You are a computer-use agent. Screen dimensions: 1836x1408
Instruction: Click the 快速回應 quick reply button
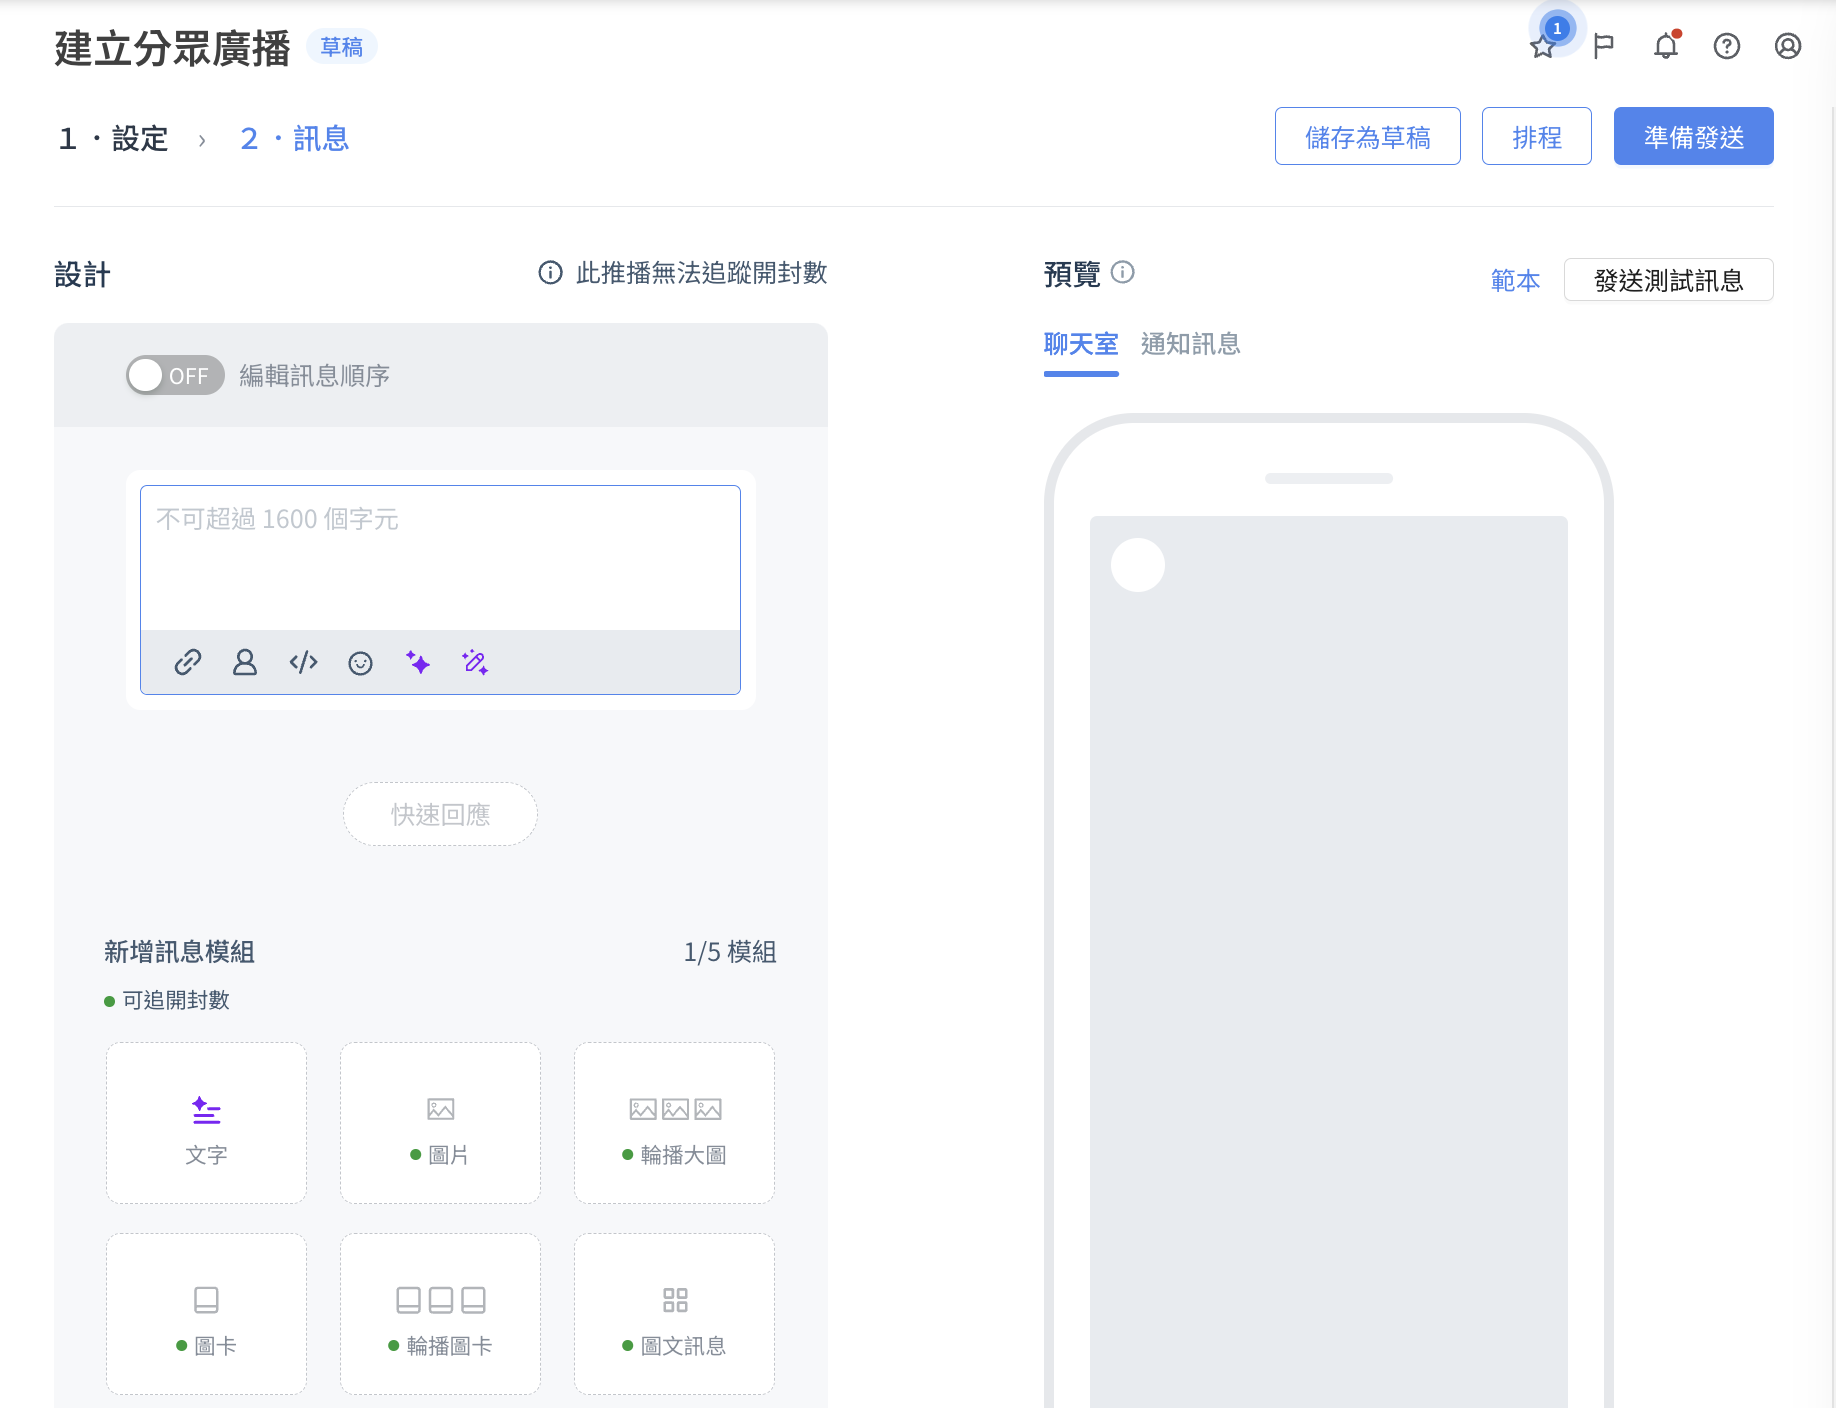pyautogui.click(x=440, y=814)
